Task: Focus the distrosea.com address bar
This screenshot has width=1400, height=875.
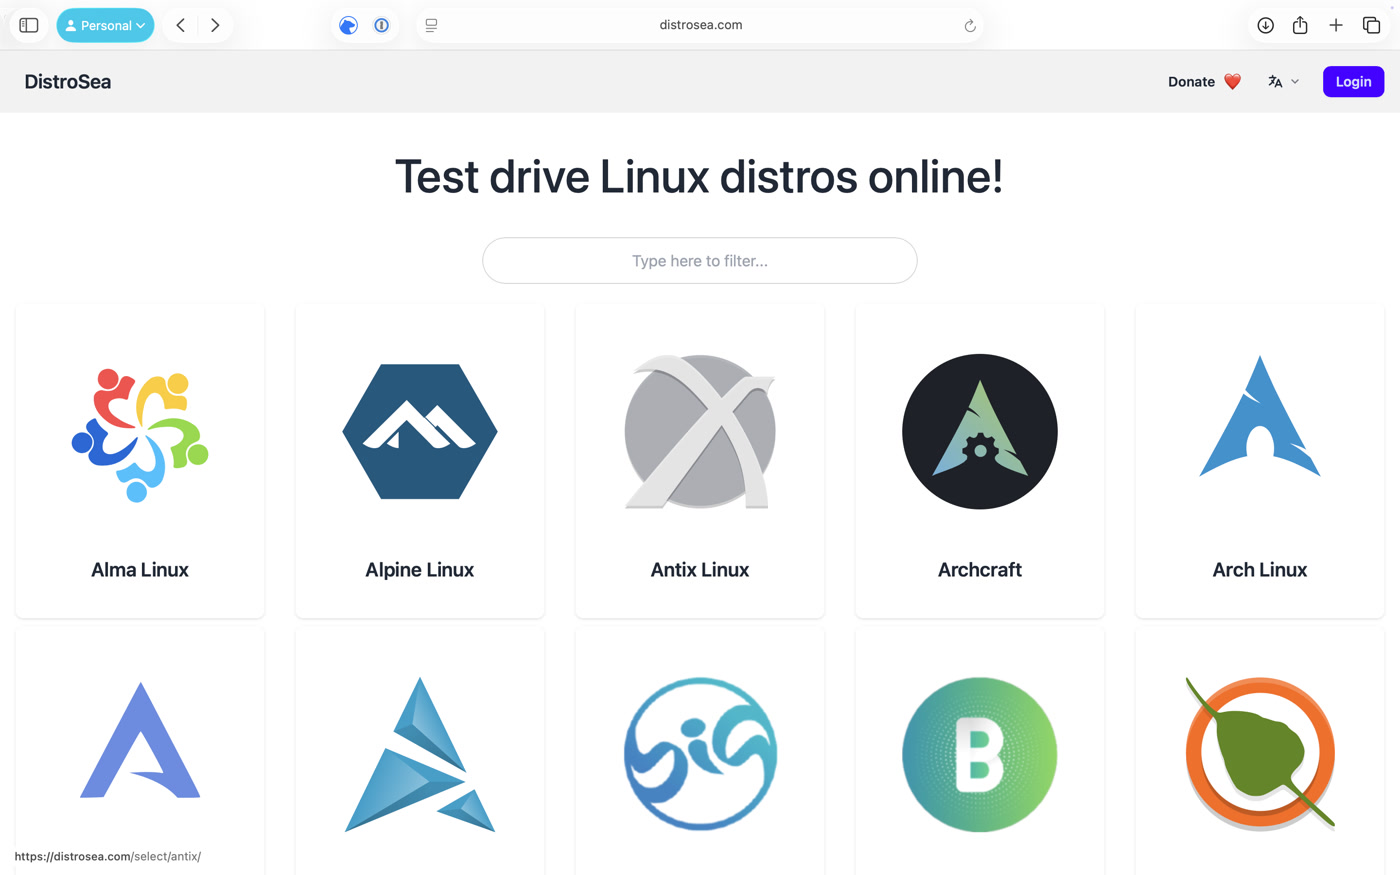Action: pos(700,25)
